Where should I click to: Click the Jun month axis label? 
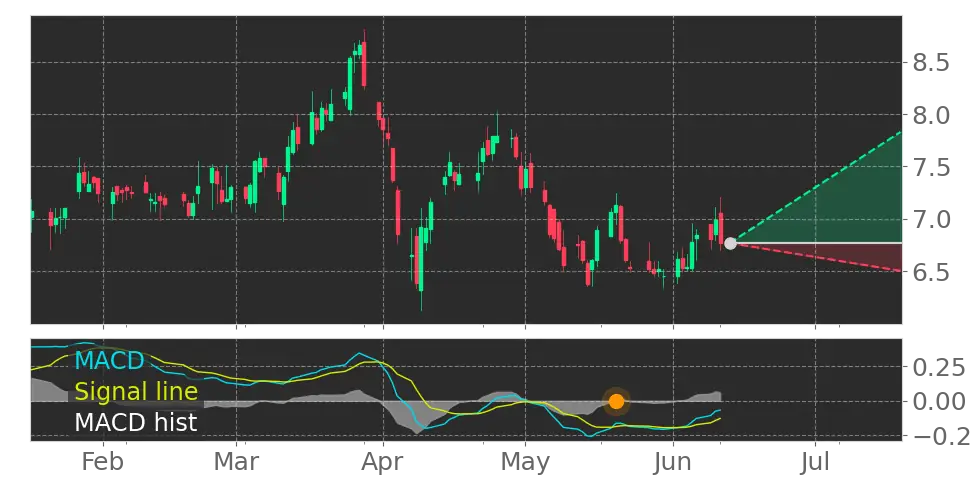(x=673, y=462)
